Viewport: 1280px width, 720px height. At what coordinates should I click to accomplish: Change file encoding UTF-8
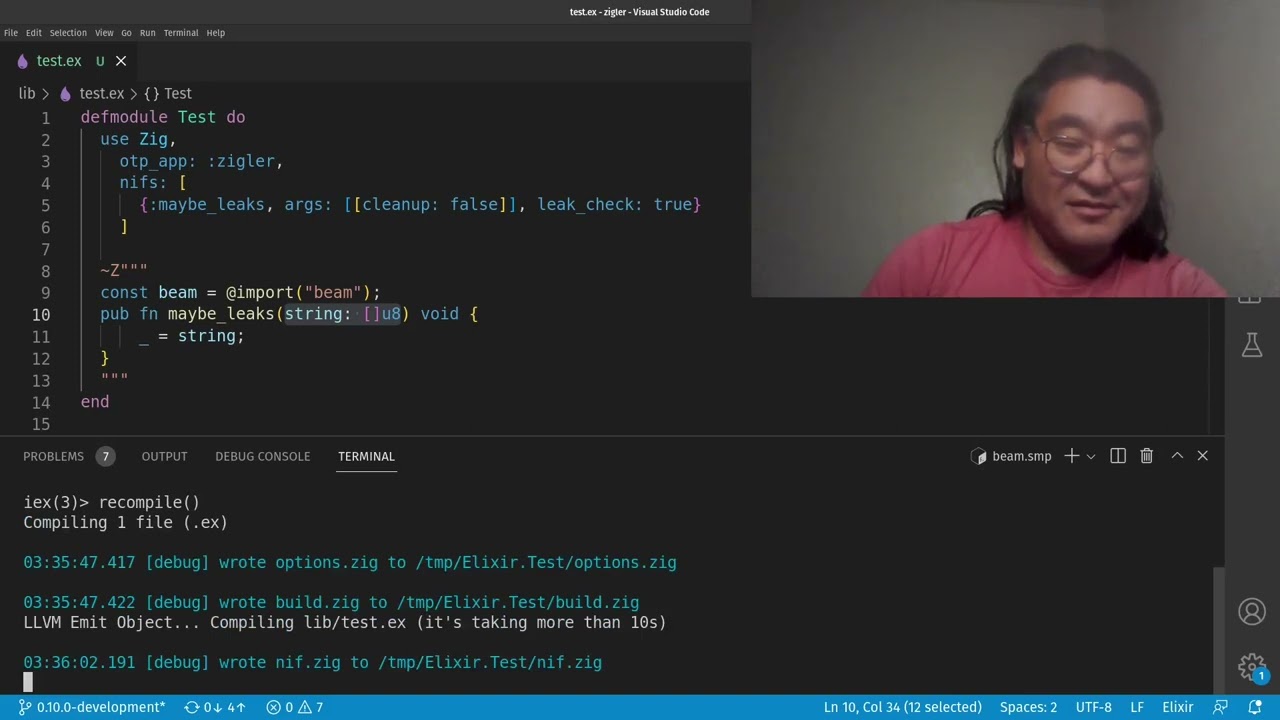1094,707
